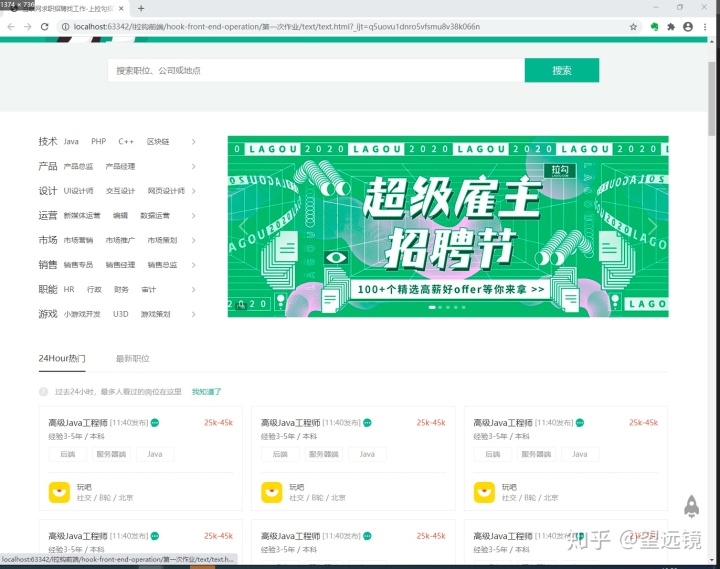Click green chat icon on third job card
Viewport: 720px width, 569px height.
pyautogui.click(x=580, y=423)
